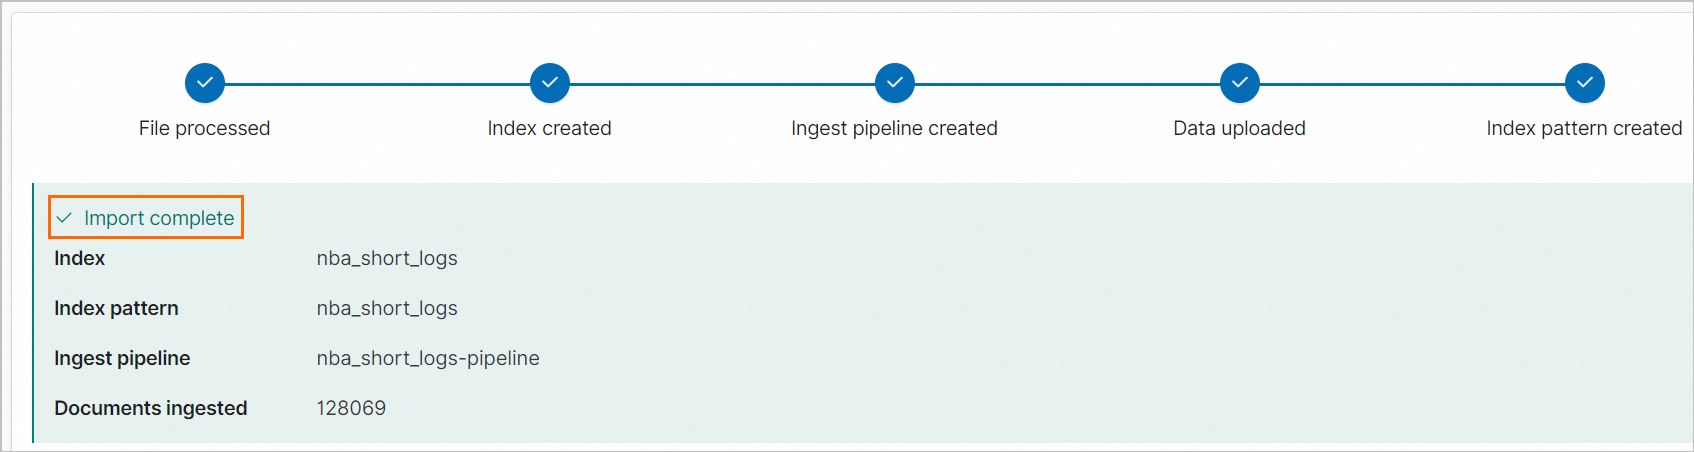Screen dimensions: 1694x452
Task: Select the "Data uploaded" step label
Action: coord(1240,128)
